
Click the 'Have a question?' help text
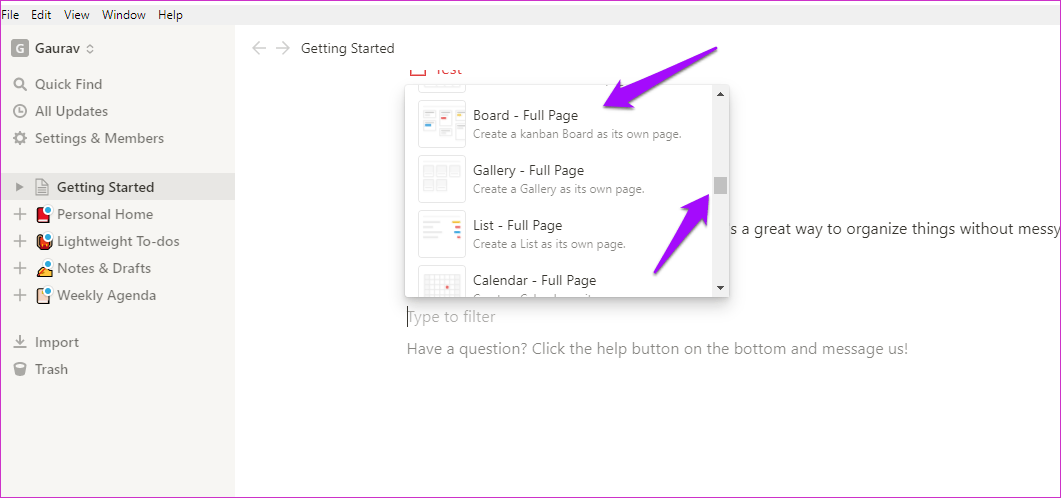(x=657, y=349)
